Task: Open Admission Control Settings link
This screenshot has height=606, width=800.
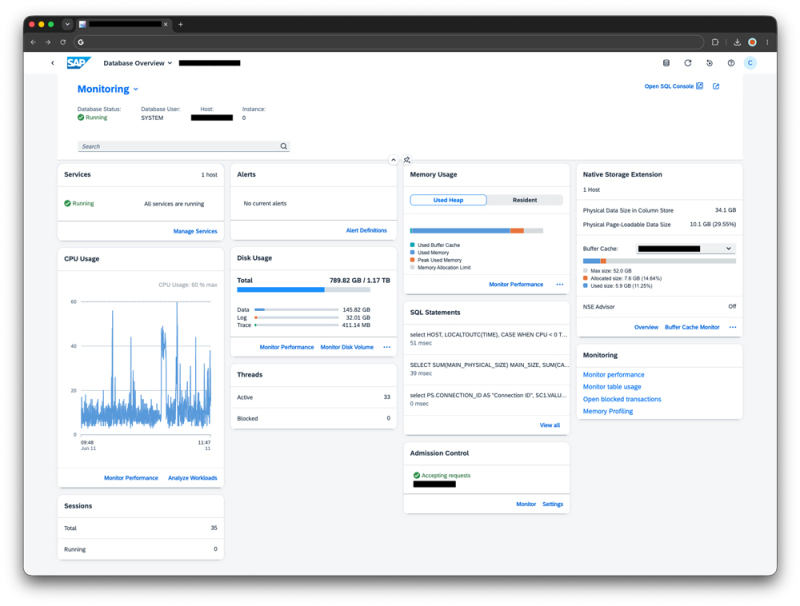Action: point(553,504)
